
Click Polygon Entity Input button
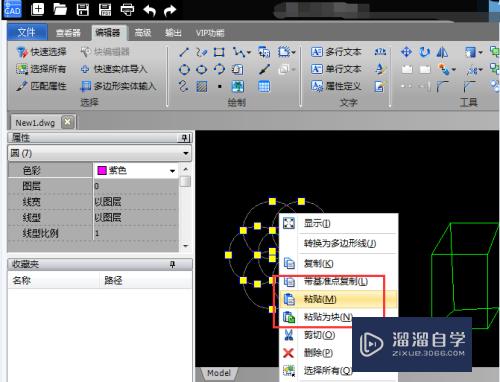119,86
